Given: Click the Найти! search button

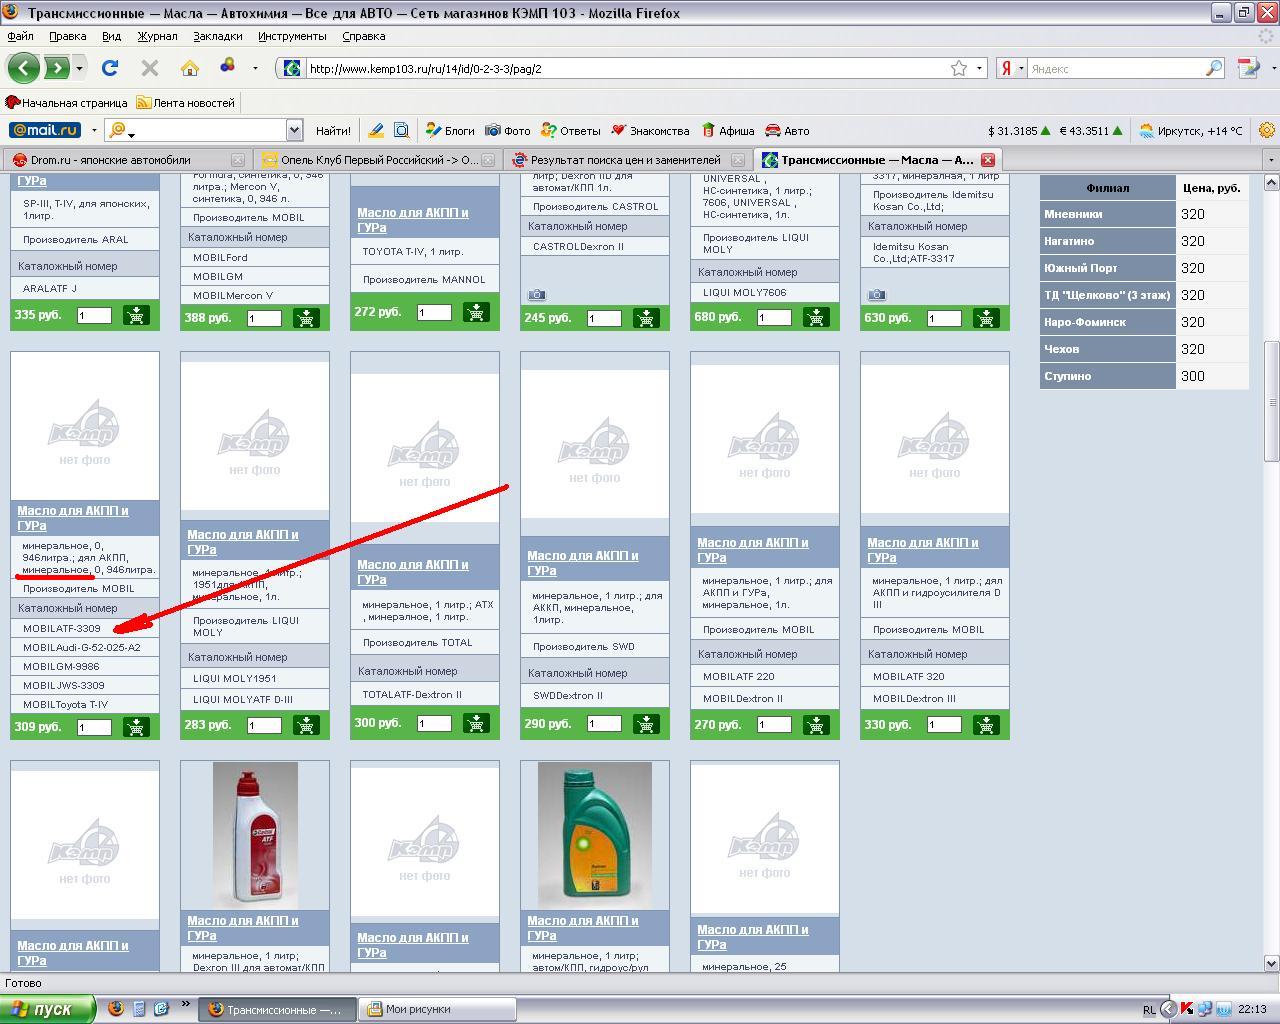Looking at the screenshot, I should [333, 130].
